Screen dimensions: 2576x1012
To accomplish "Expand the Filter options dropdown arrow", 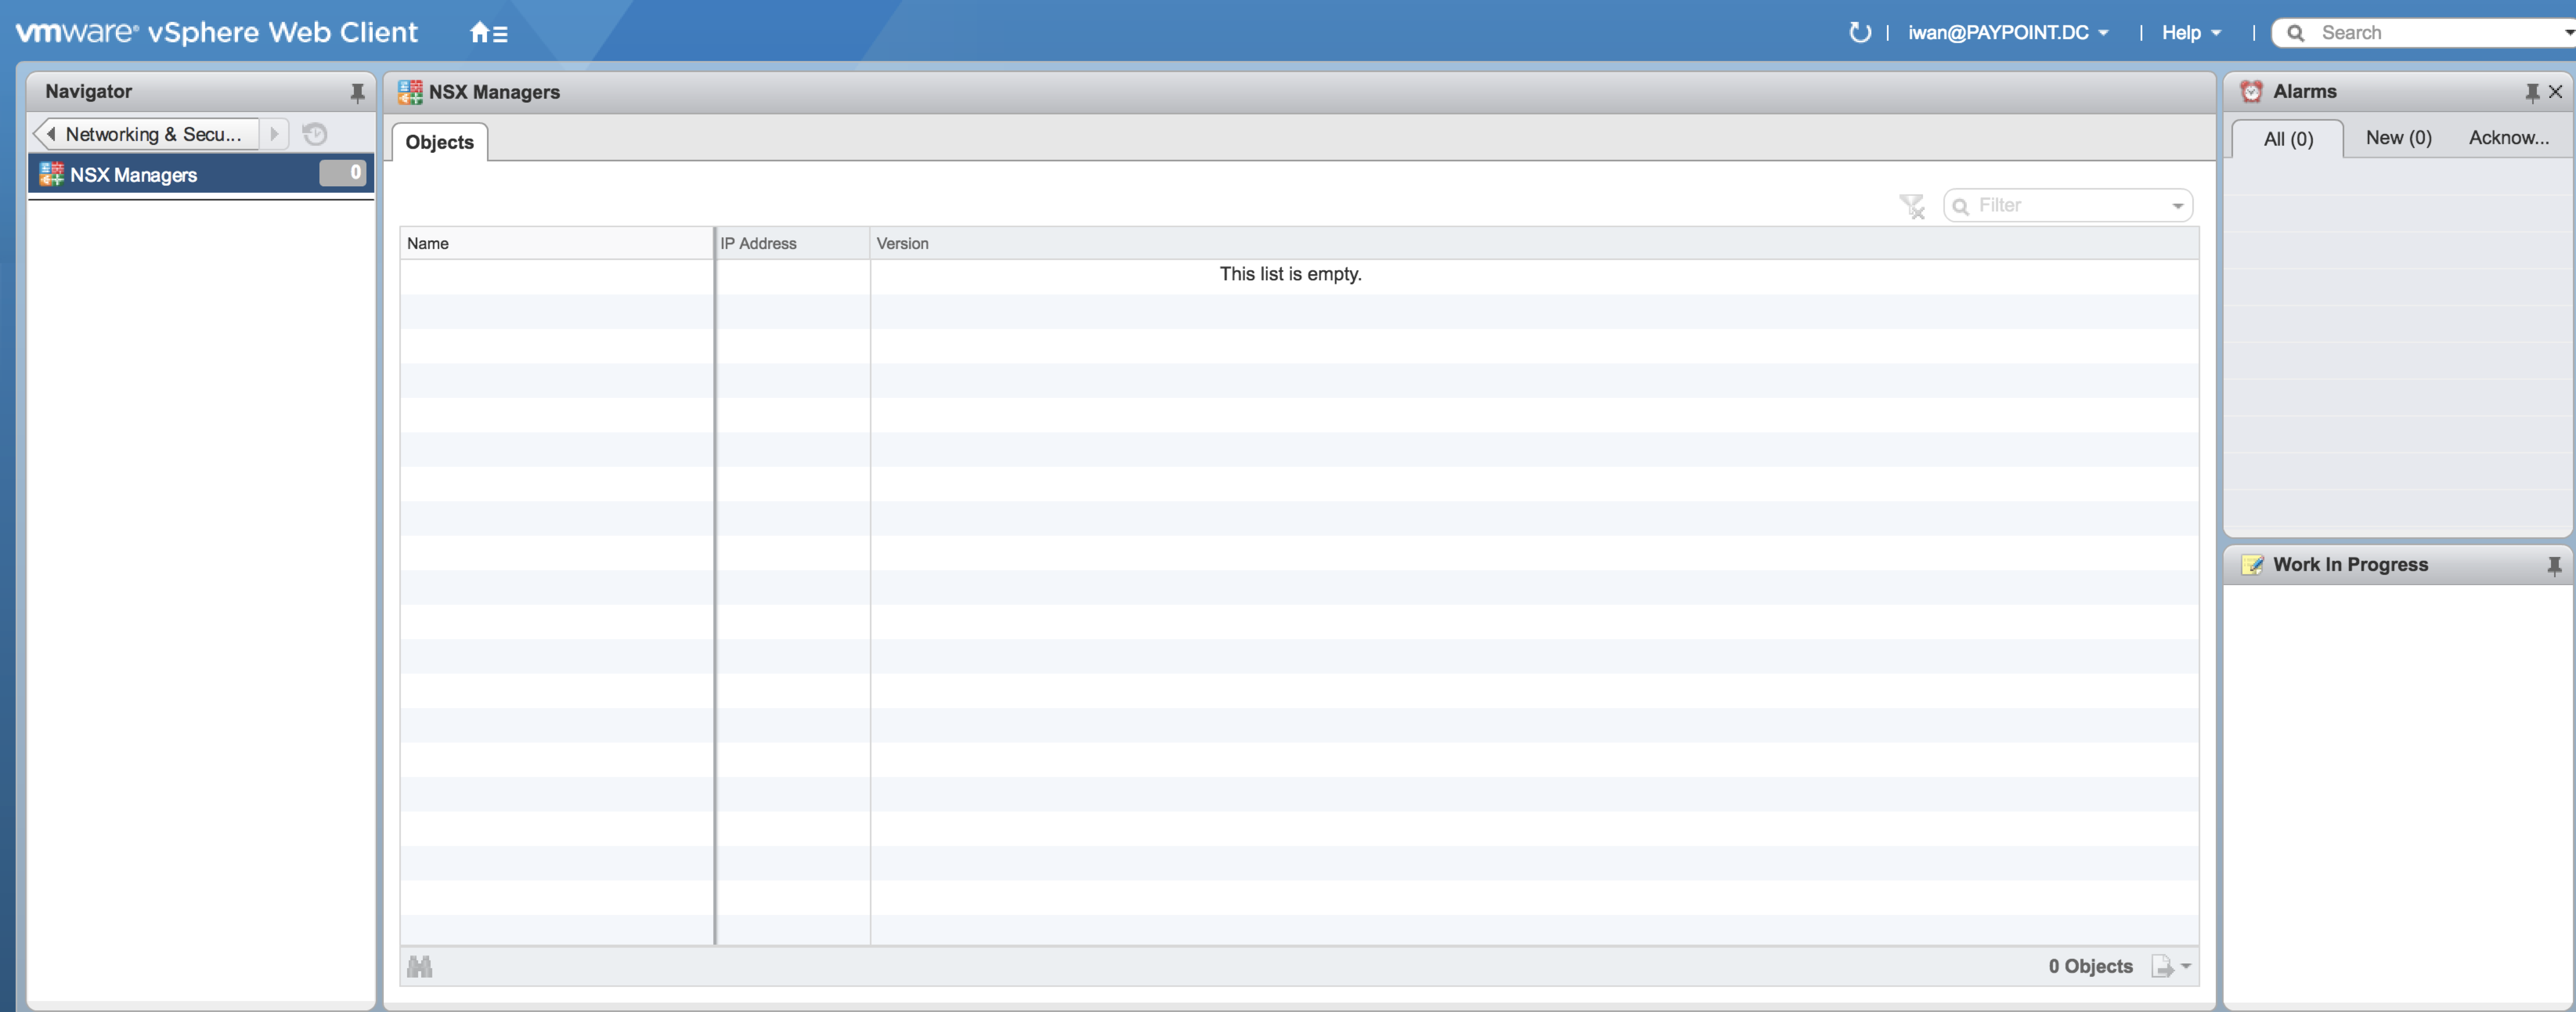I will click(x=2177, y=206).
